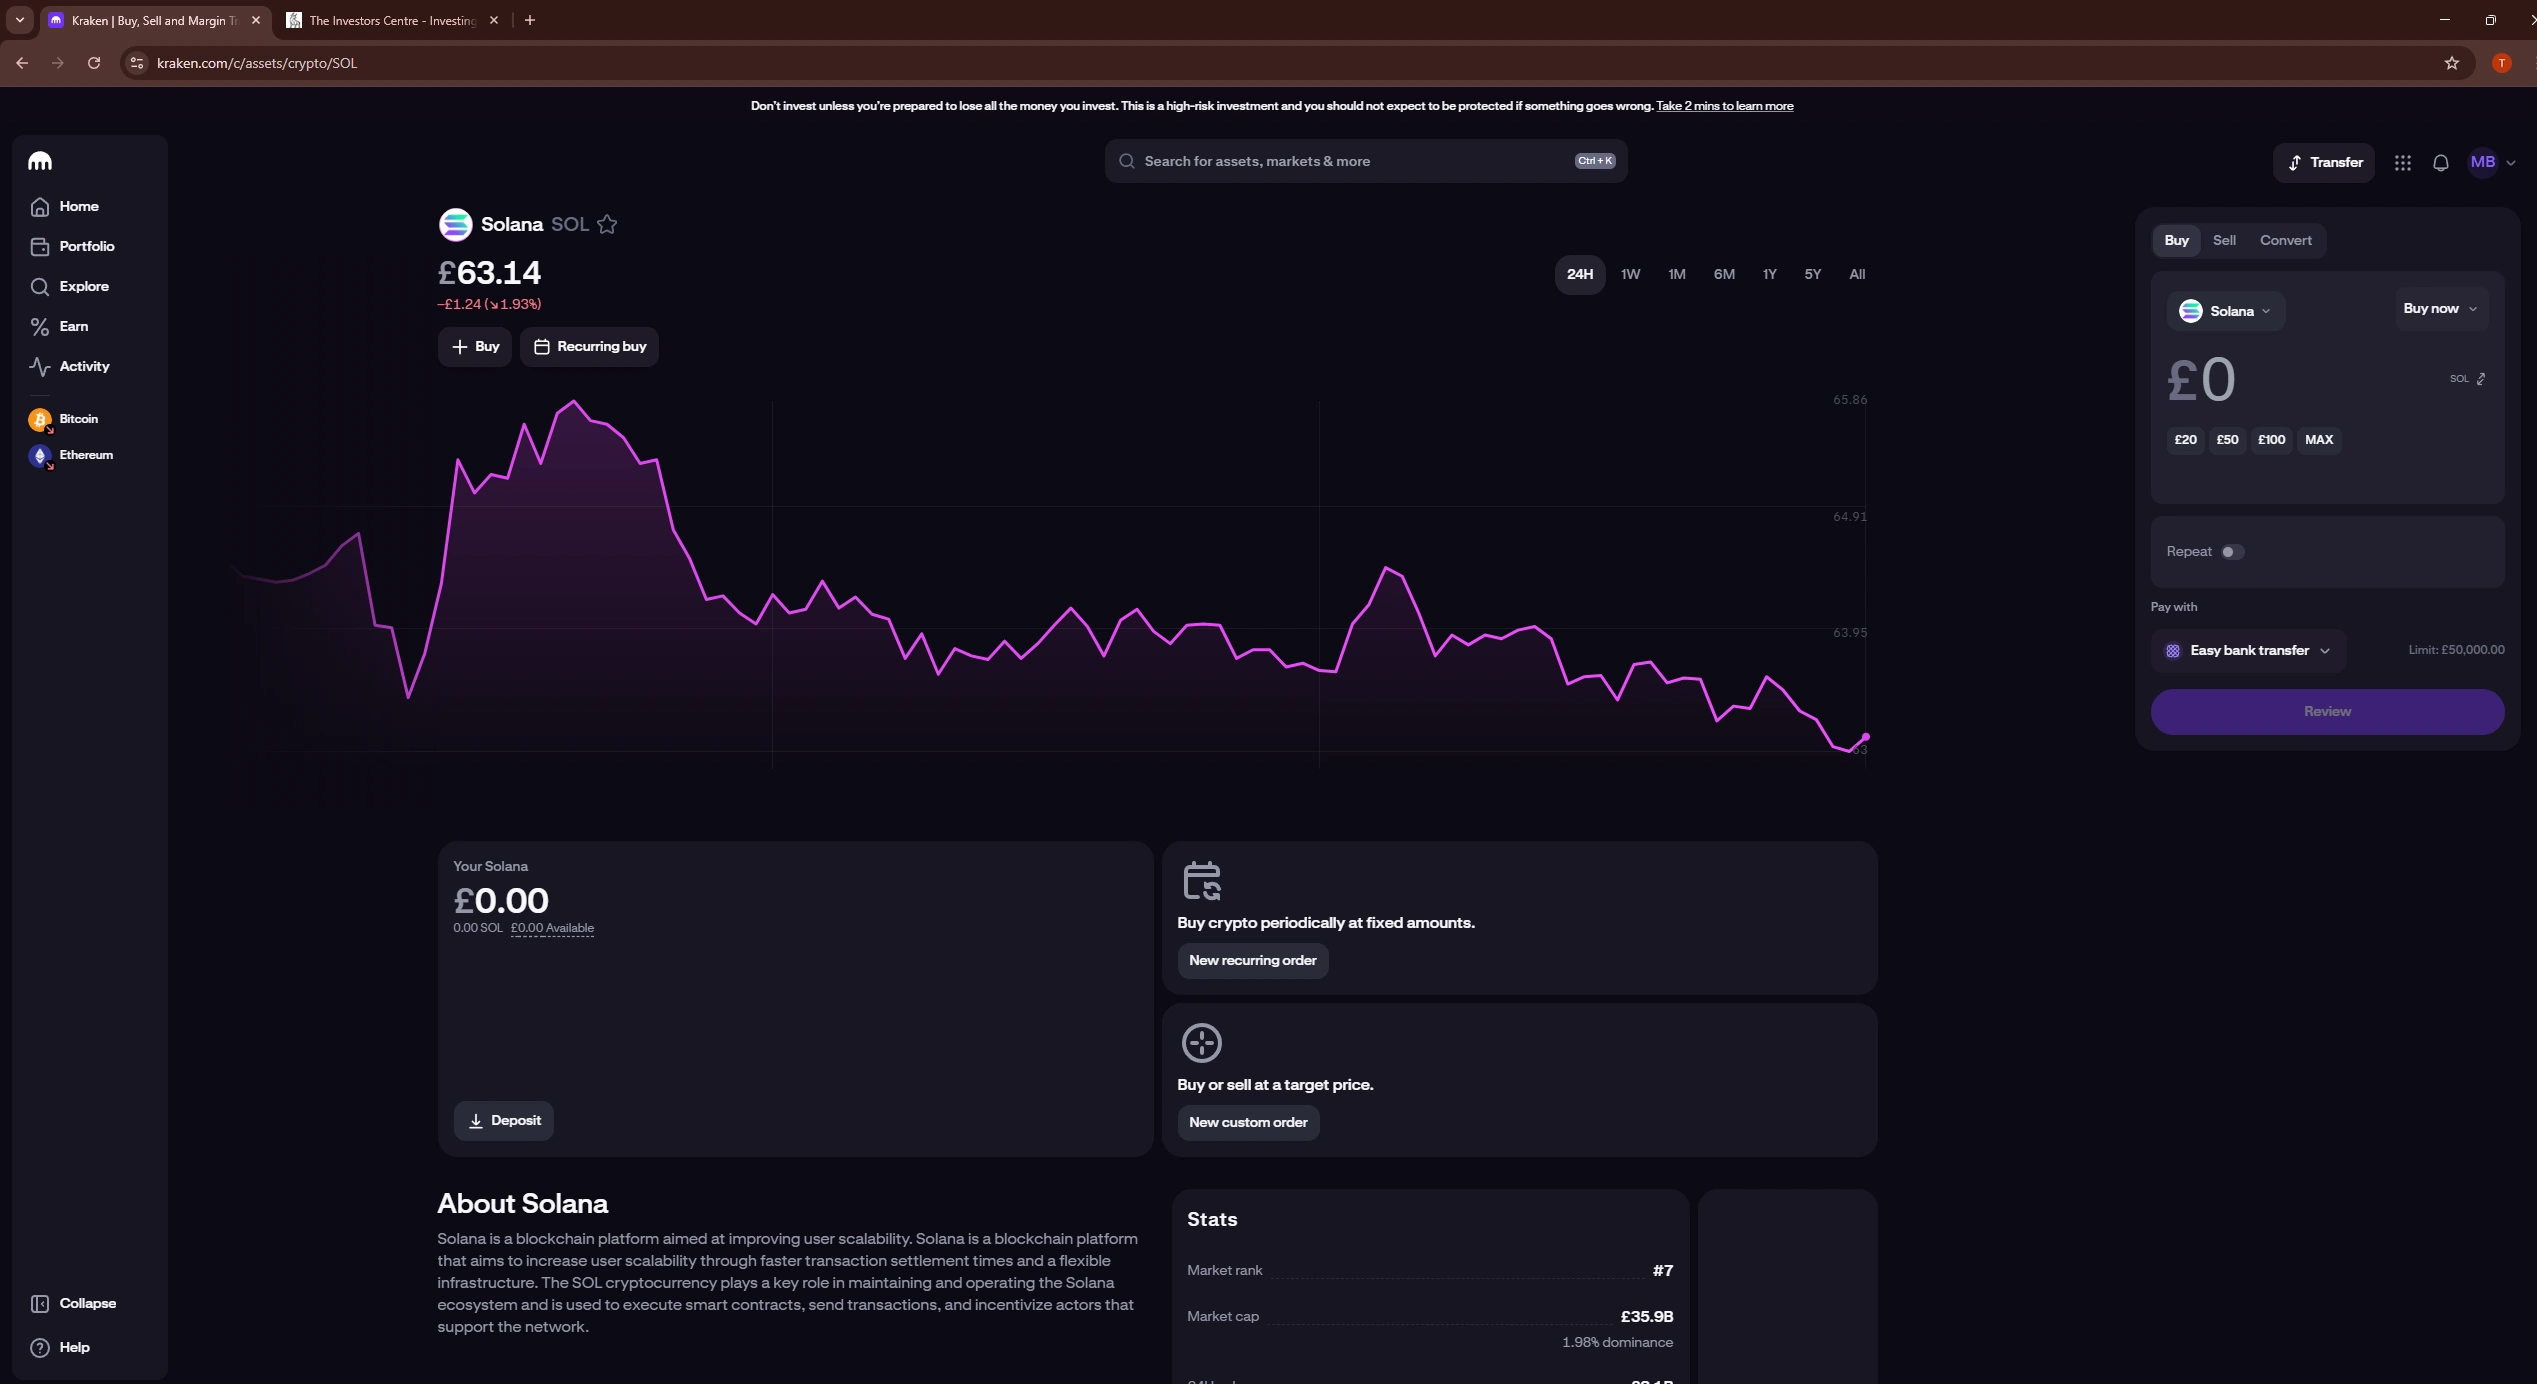The height and width of the screenshot is (1384, 2537).
Task: Switch to The Investors Centre browser tab
Action: [393, 20]
